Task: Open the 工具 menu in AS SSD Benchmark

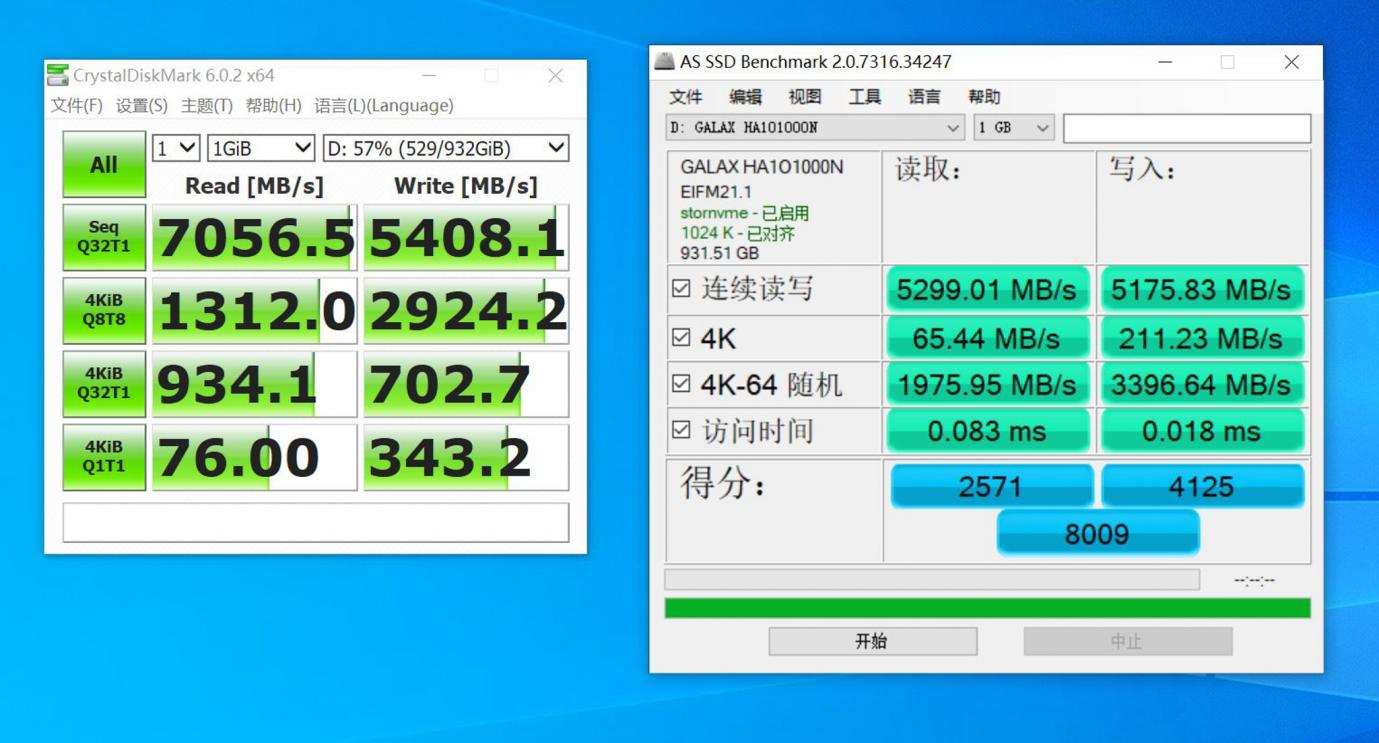Action: coord(865,97)
